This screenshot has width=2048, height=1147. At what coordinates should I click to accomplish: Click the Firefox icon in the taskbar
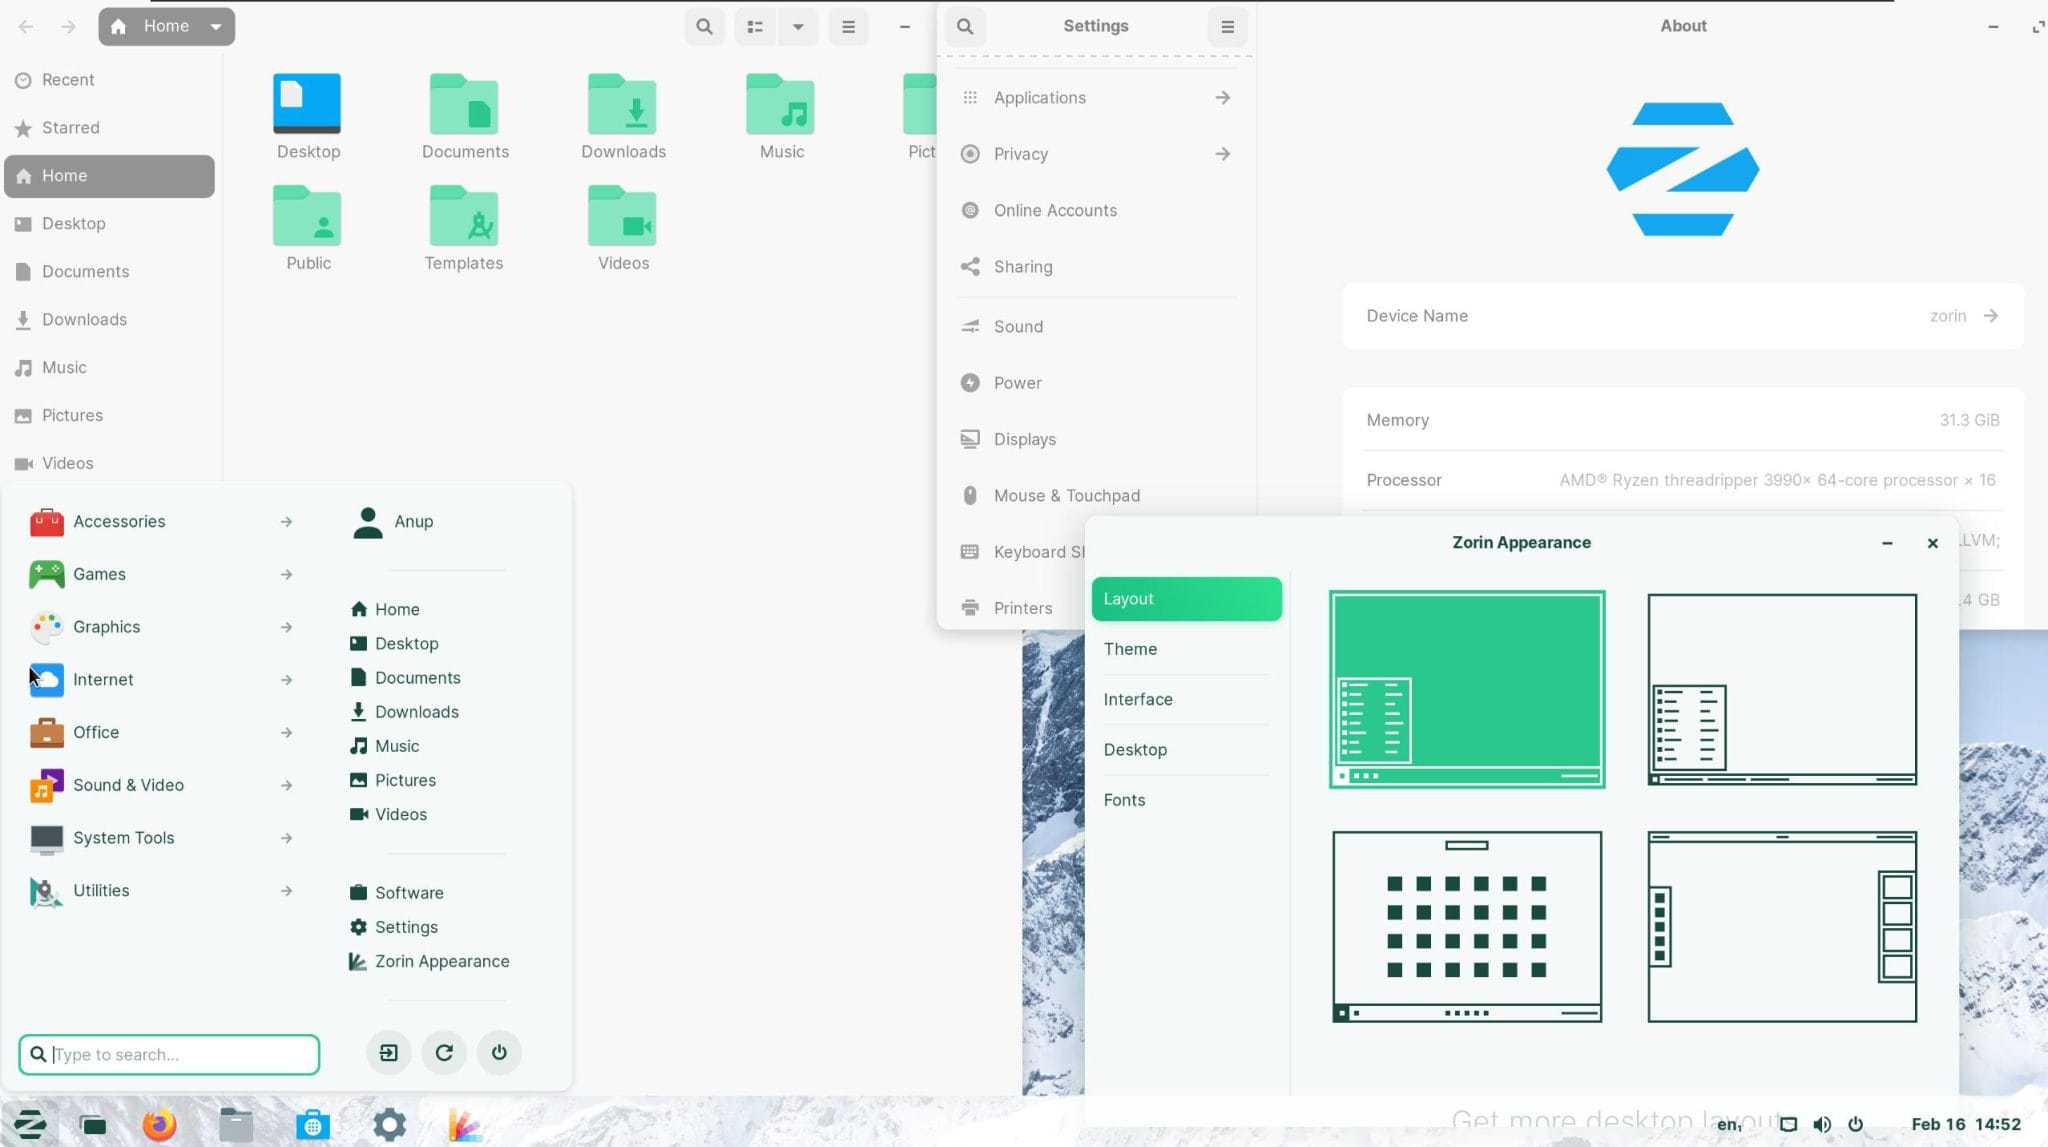click(x=159, y=1124)
